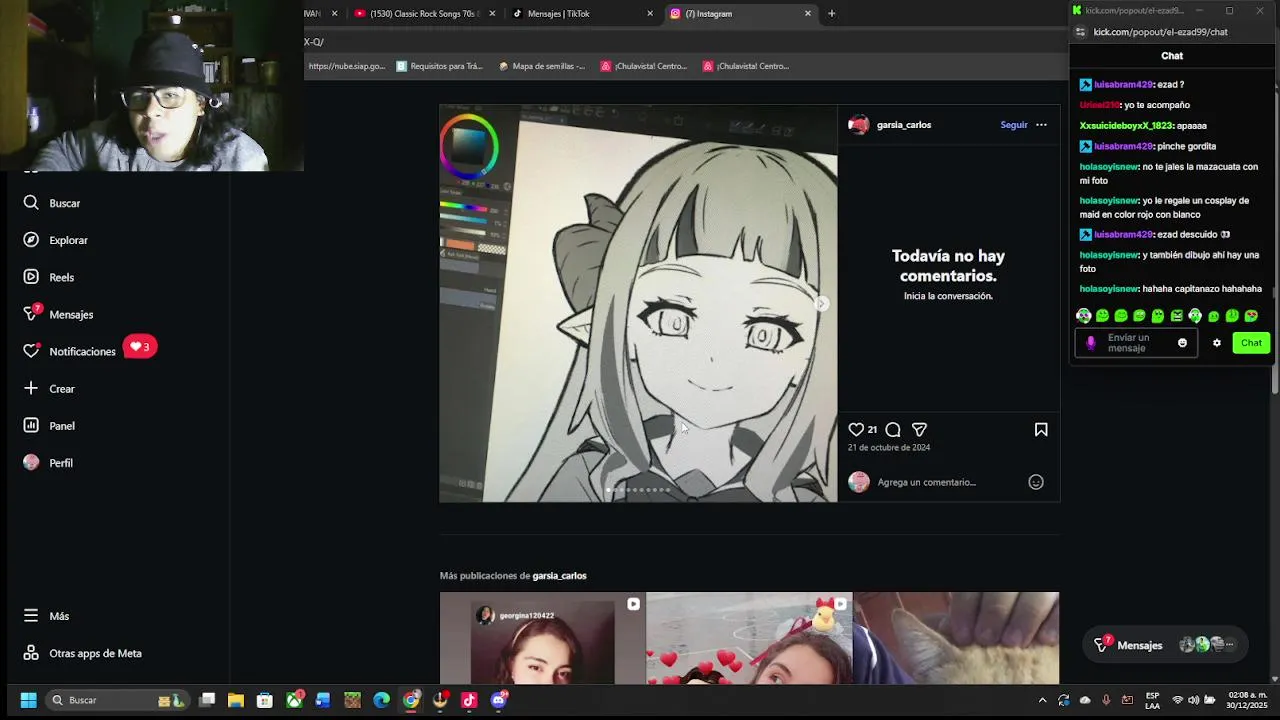The image size is (1280, 720).
Task: Open Discord from the taskbar
Action: (x=498, y=700)
